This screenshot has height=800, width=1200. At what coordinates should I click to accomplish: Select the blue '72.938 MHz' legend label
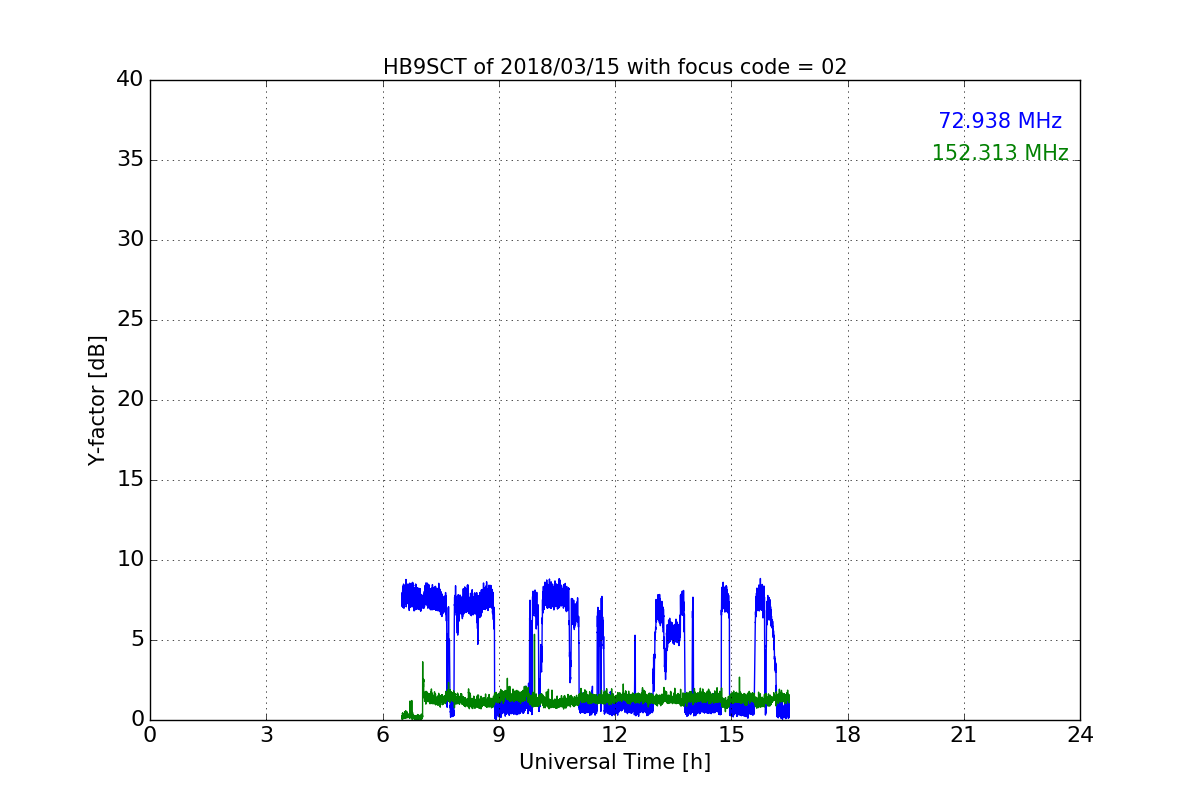point(1000,121)
